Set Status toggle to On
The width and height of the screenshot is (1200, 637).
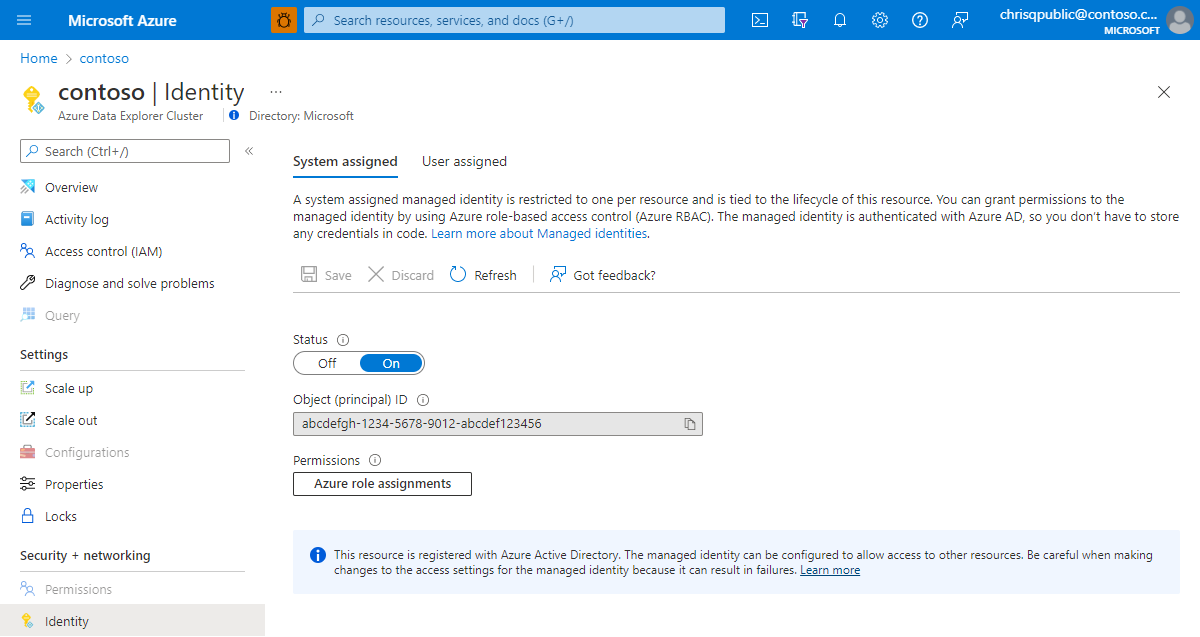(391, 363)
